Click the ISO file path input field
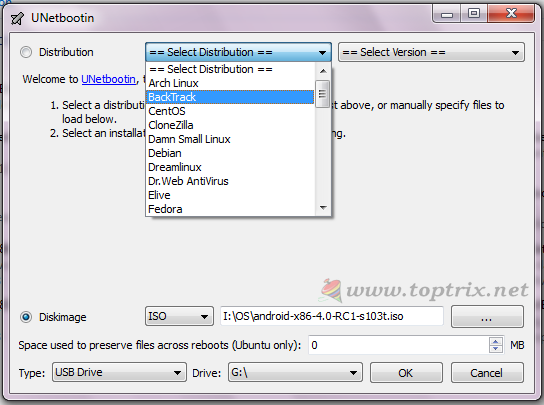The width and height of the screenshot is (544, 405). [332, 316]
